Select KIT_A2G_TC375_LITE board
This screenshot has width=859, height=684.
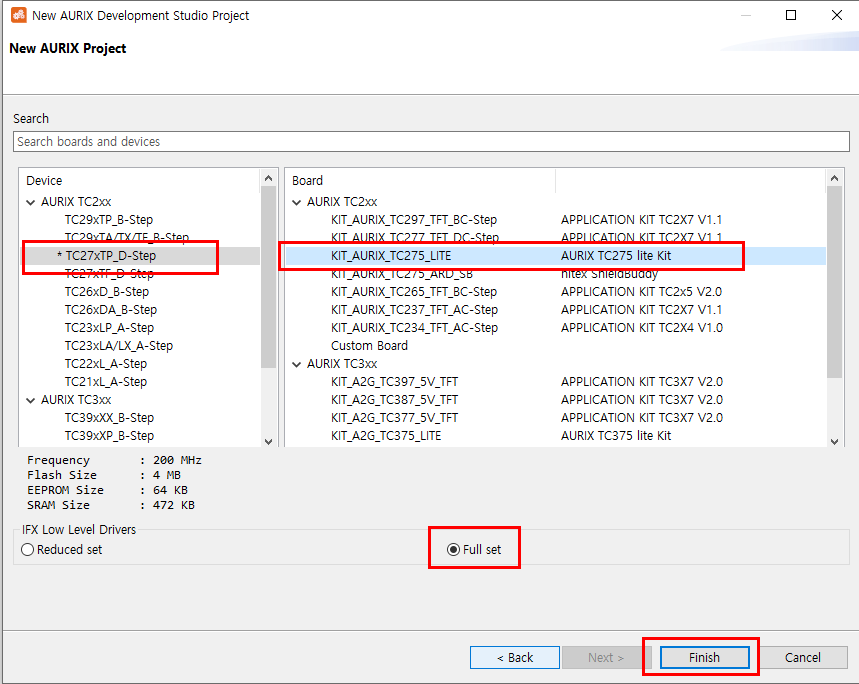[386, 436]
